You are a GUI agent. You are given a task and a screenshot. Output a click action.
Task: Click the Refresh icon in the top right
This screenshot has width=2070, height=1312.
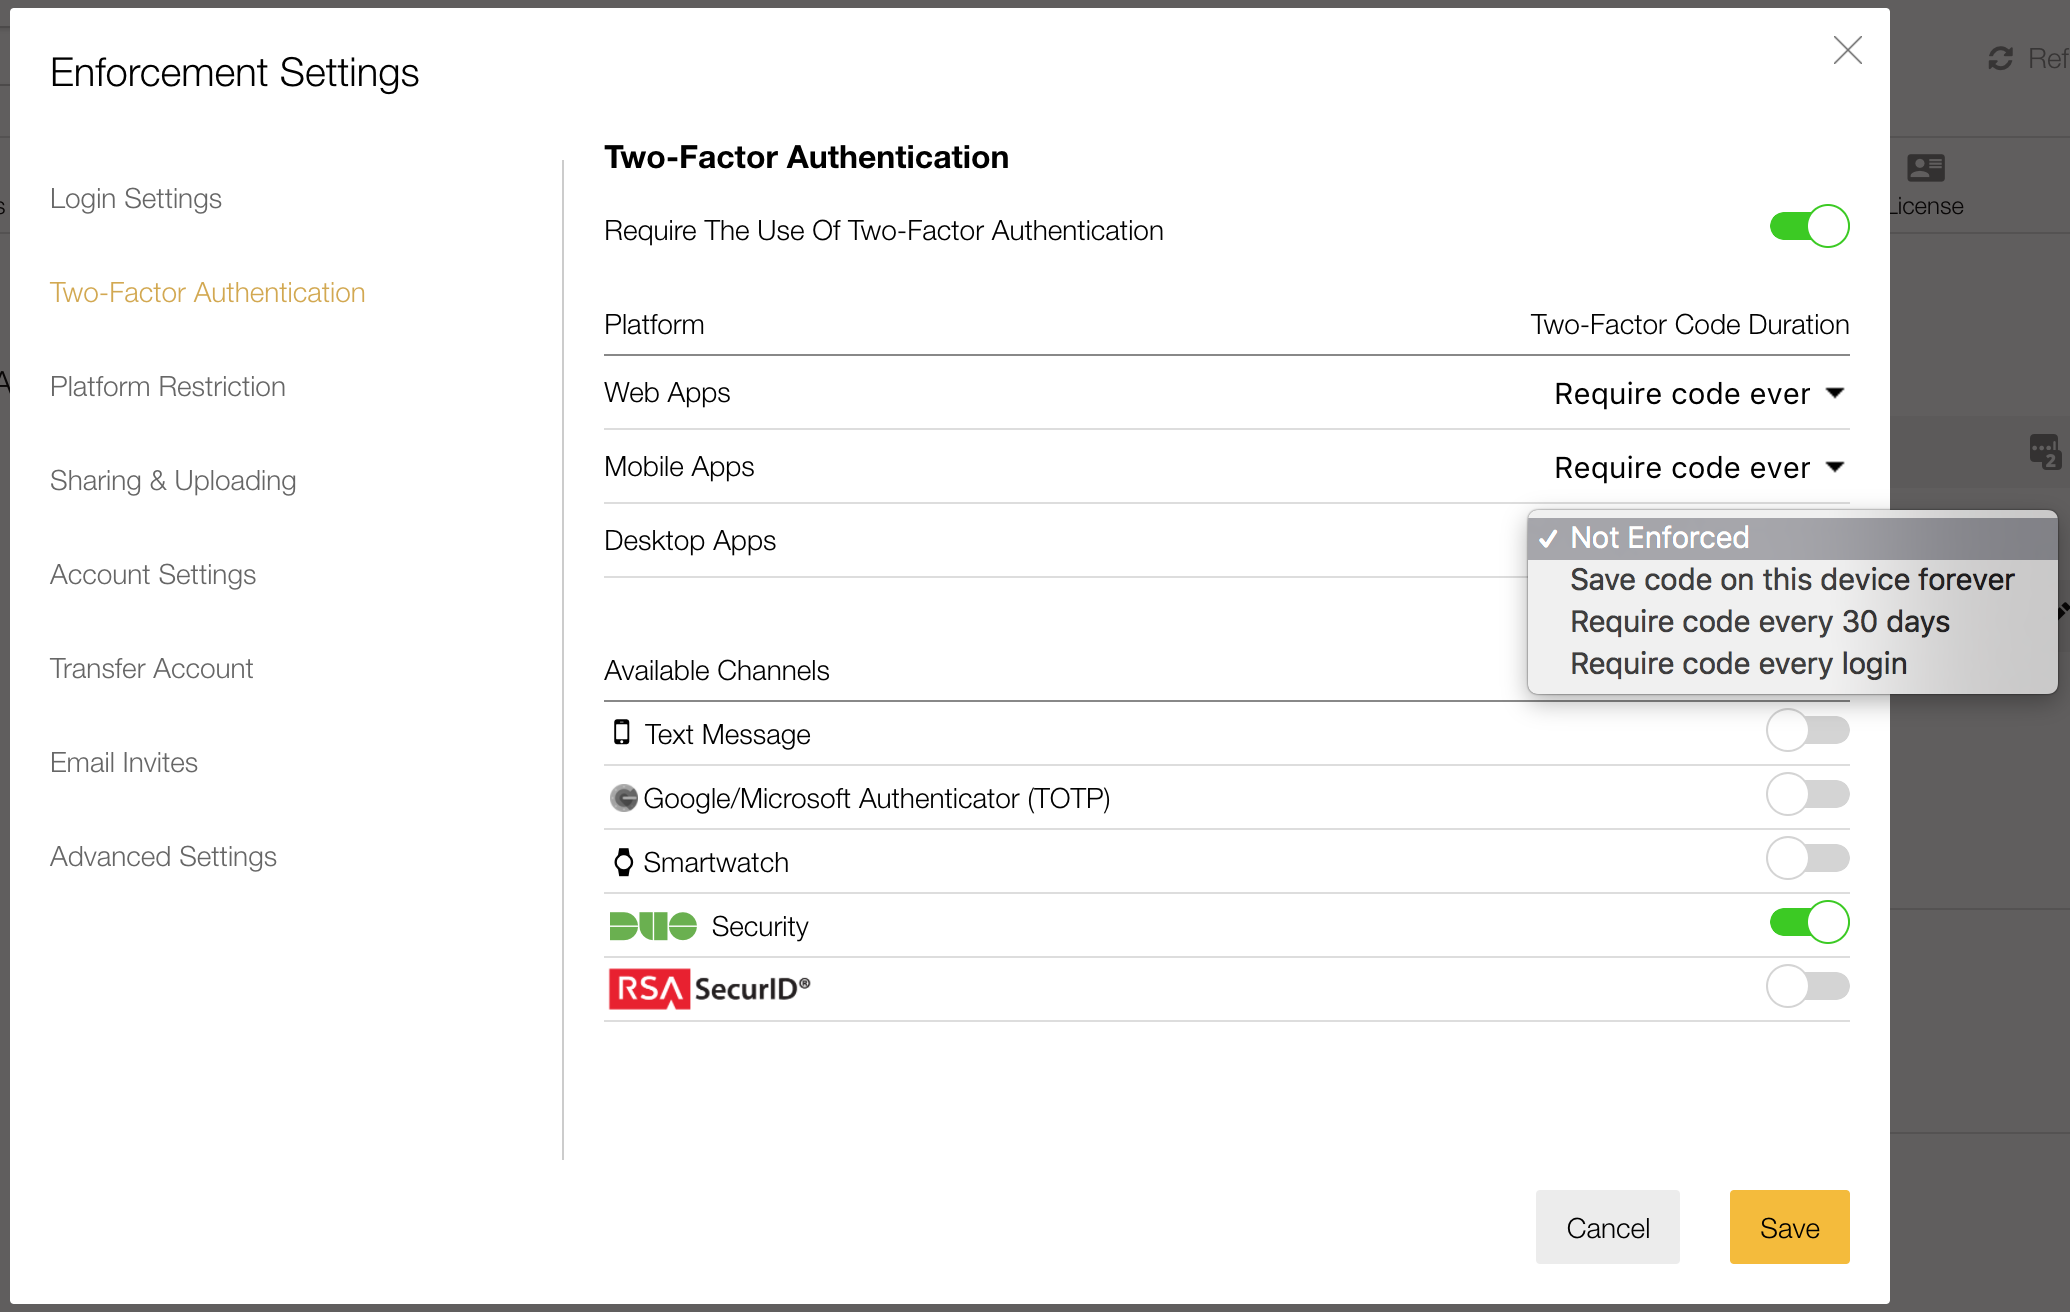pyautogui.click(x=2001, y=58)
